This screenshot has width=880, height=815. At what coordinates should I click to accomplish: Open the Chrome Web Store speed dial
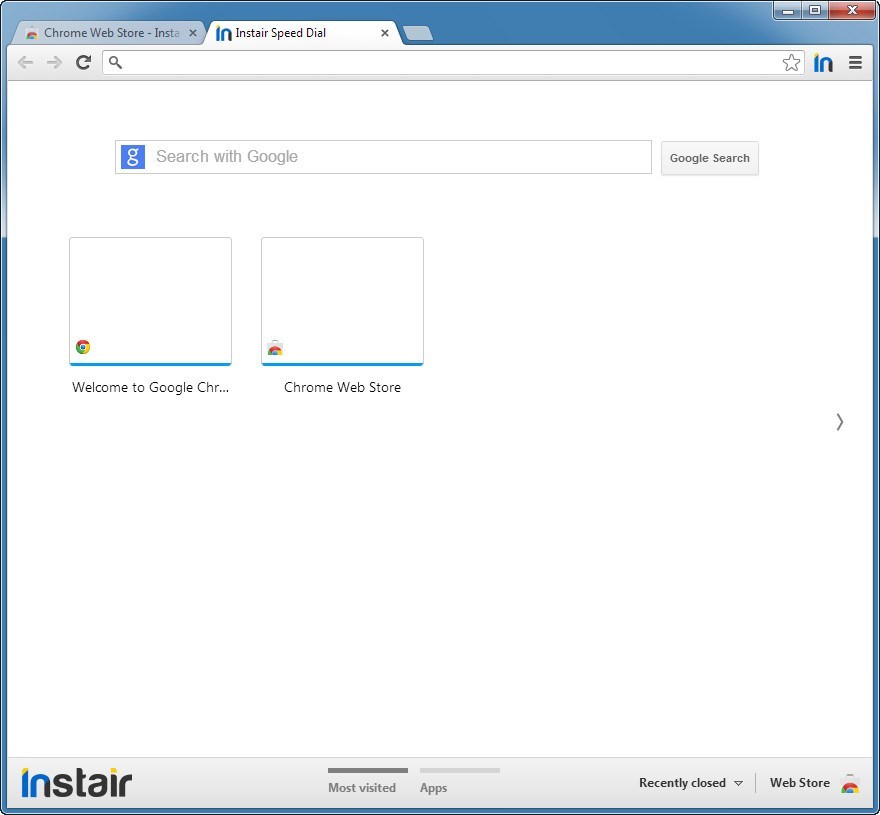coord(342,300)
